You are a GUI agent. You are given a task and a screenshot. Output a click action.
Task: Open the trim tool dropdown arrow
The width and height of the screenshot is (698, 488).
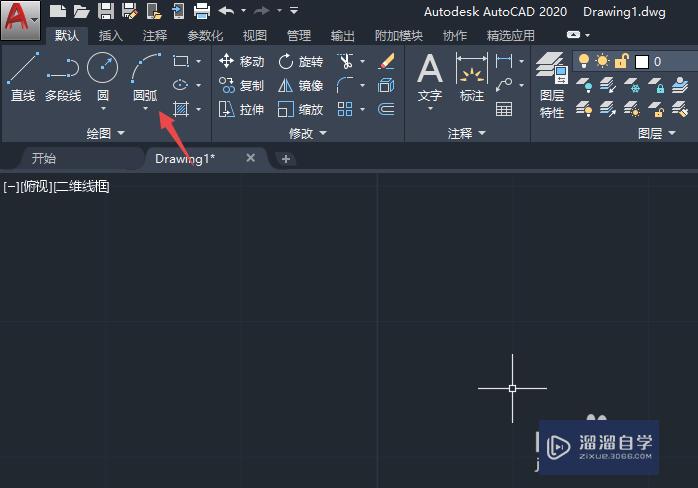362,61
